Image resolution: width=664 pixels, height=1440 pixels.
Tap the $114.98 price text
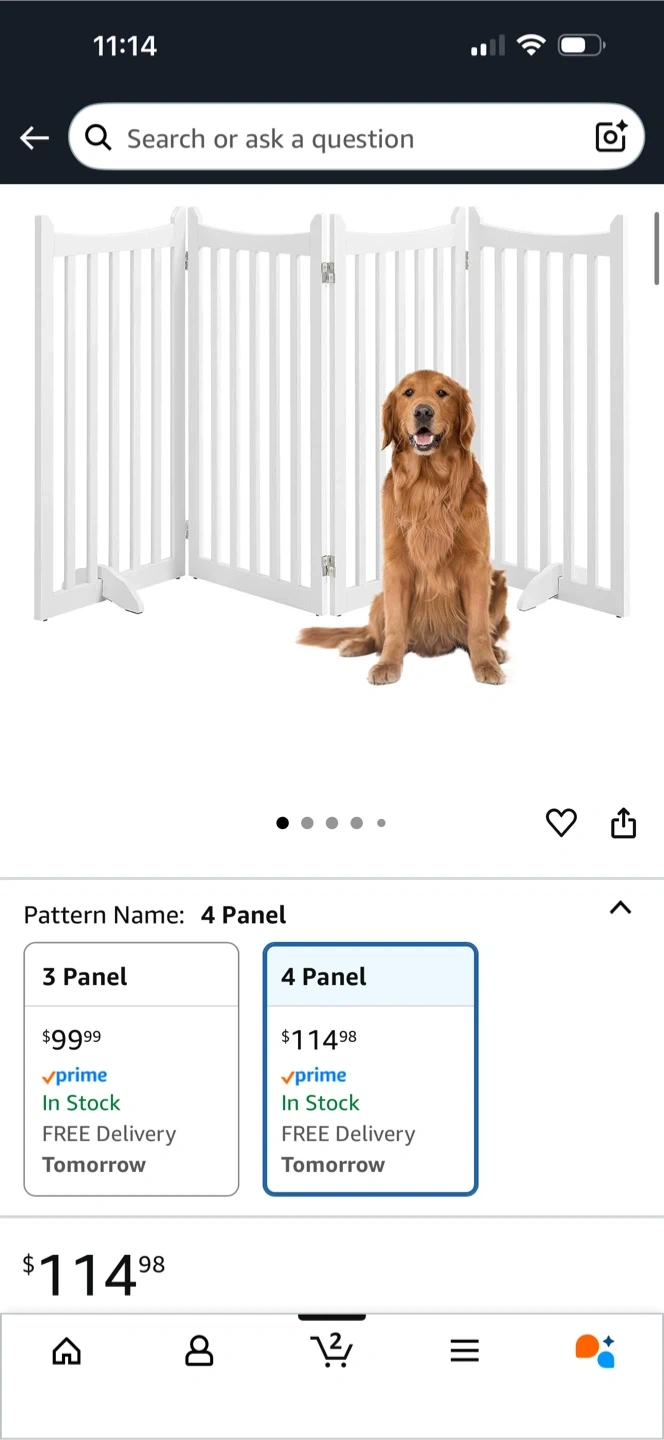click(x=94, y=1275)
